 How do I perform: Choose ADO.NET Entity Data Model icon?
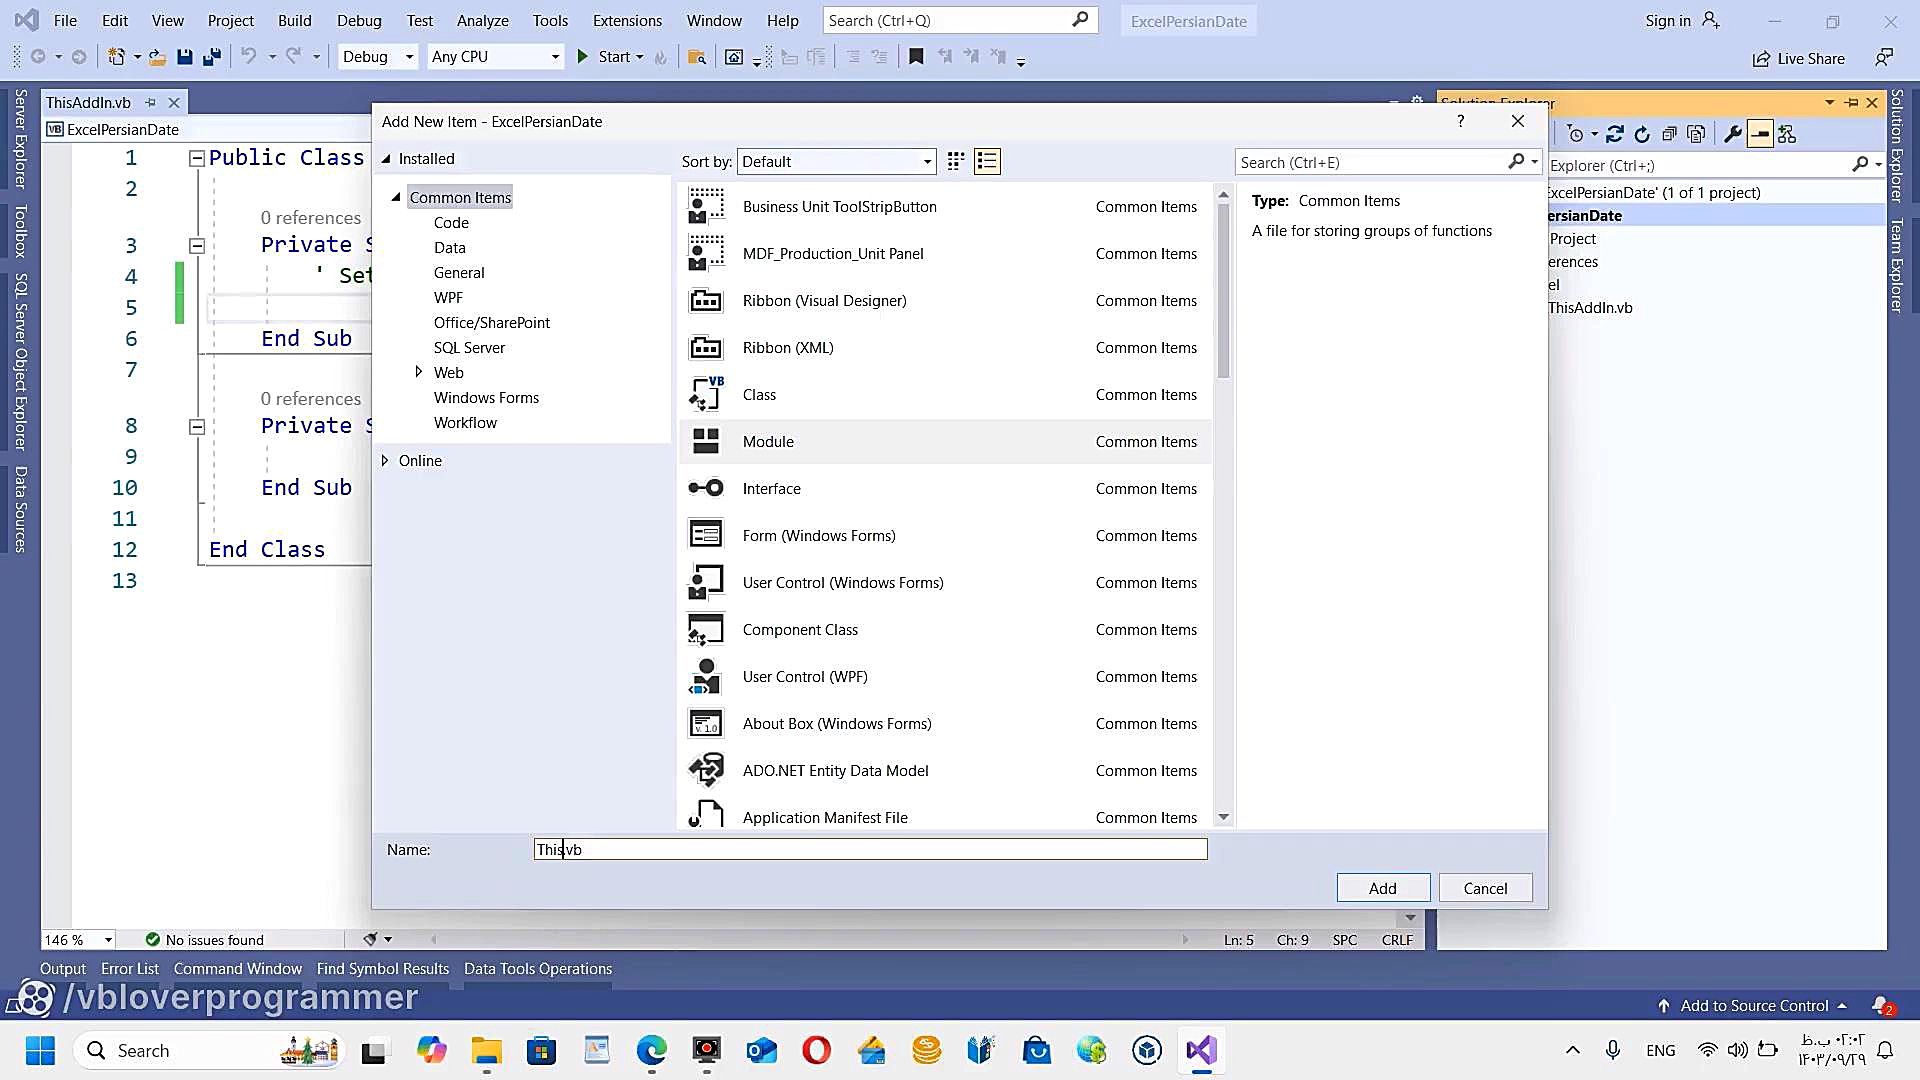pos(706,770)
